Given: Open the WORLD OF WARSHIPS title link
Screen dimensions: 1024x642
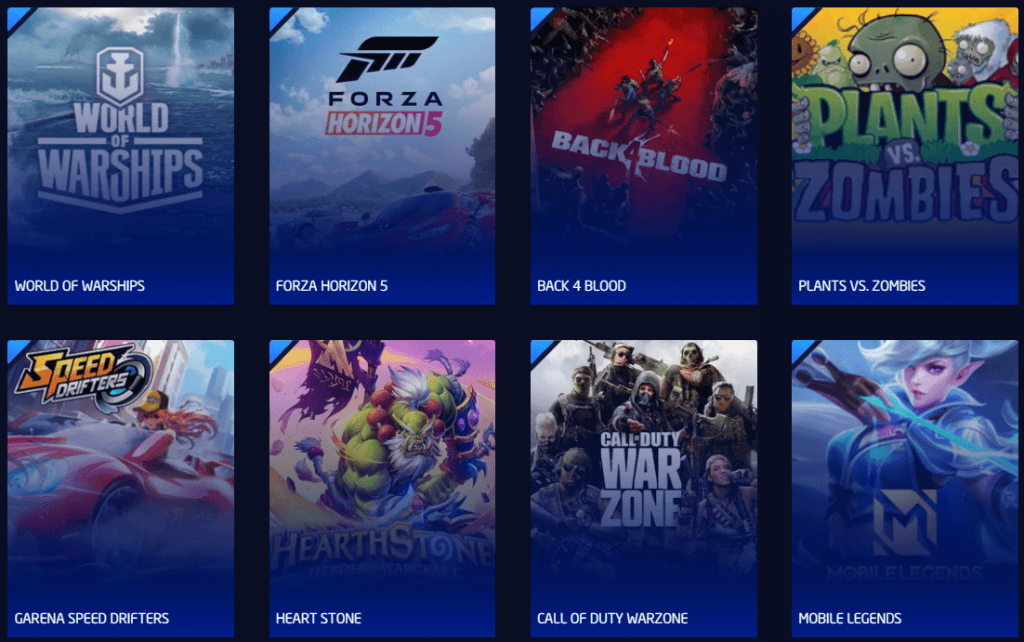Looking at the screenshot, I should [x=80, y=286].
